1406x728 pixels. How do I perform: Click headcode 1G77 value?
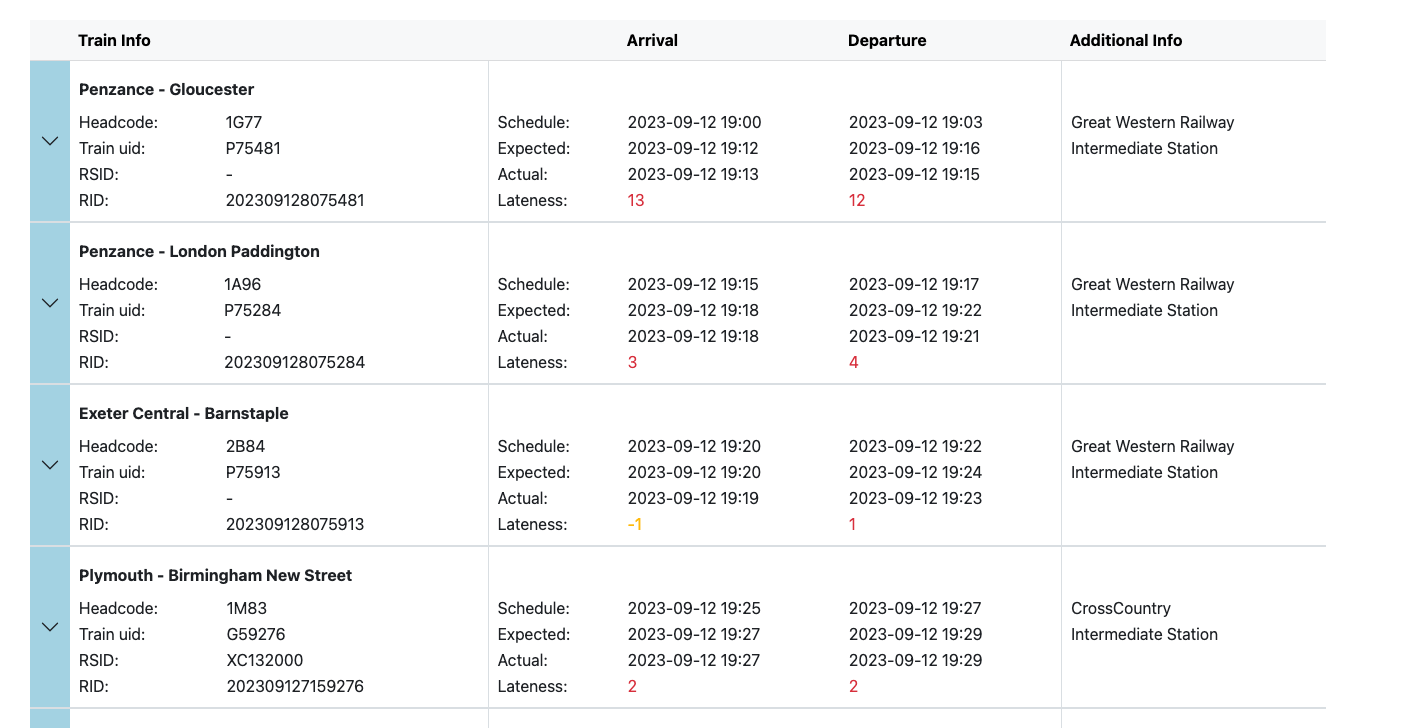pos(244,123)
